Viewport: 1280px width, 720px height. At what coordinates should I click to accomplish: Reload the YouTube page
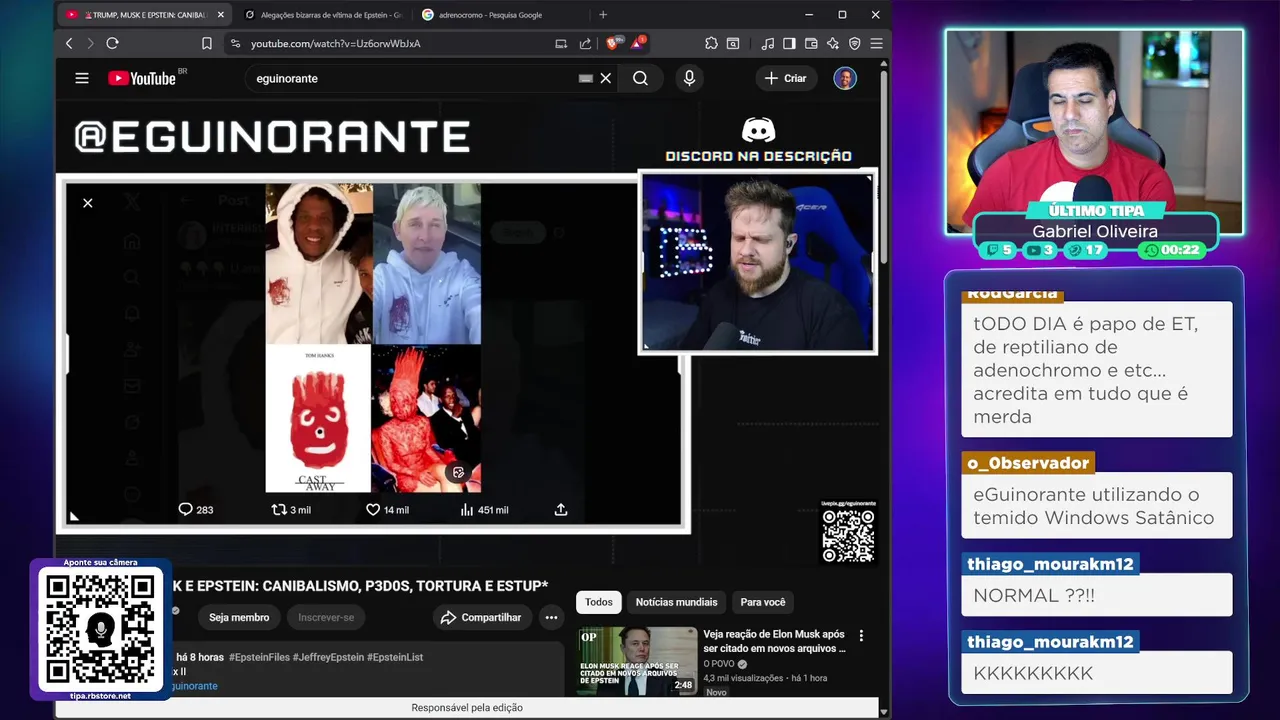point(112,44)
